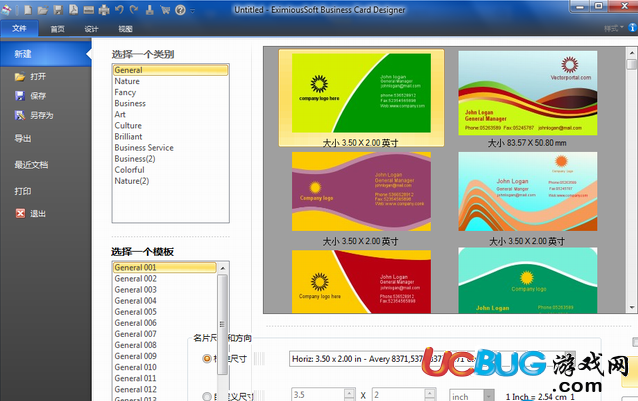Select the Business category
The width and height of the screenshot is (638, 401).
[x=170, y=103]
